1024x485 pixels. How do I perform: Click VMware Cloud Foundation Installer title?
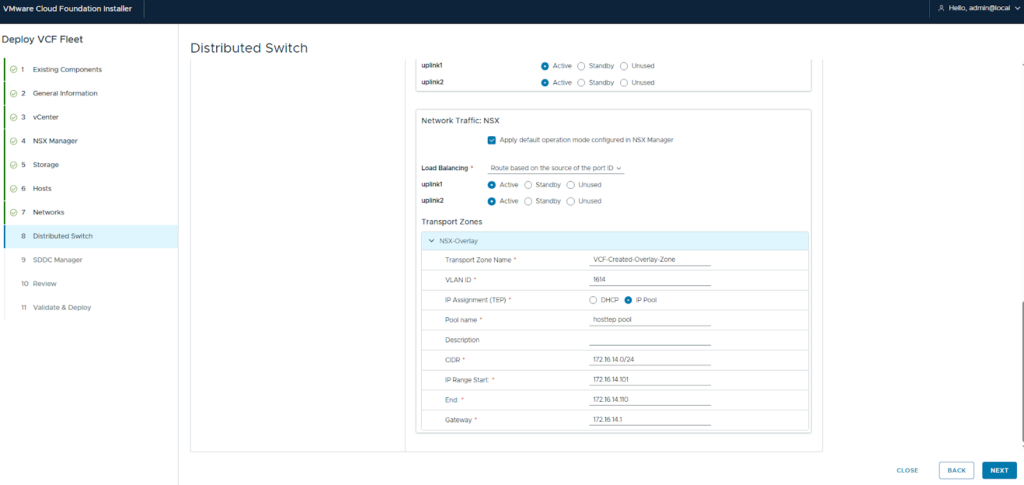tap(67, 8)
